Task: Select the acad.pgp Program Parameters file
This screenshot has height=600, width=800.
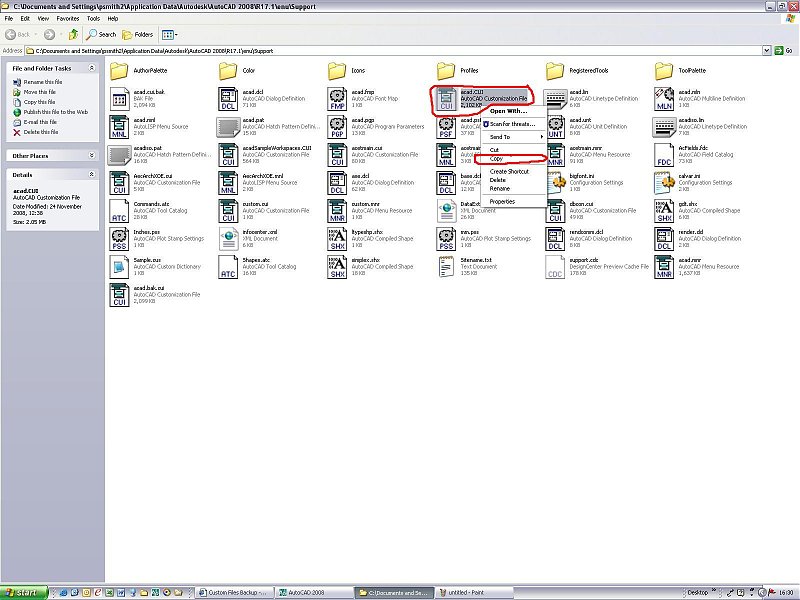Action: click(x=376, y=127)
